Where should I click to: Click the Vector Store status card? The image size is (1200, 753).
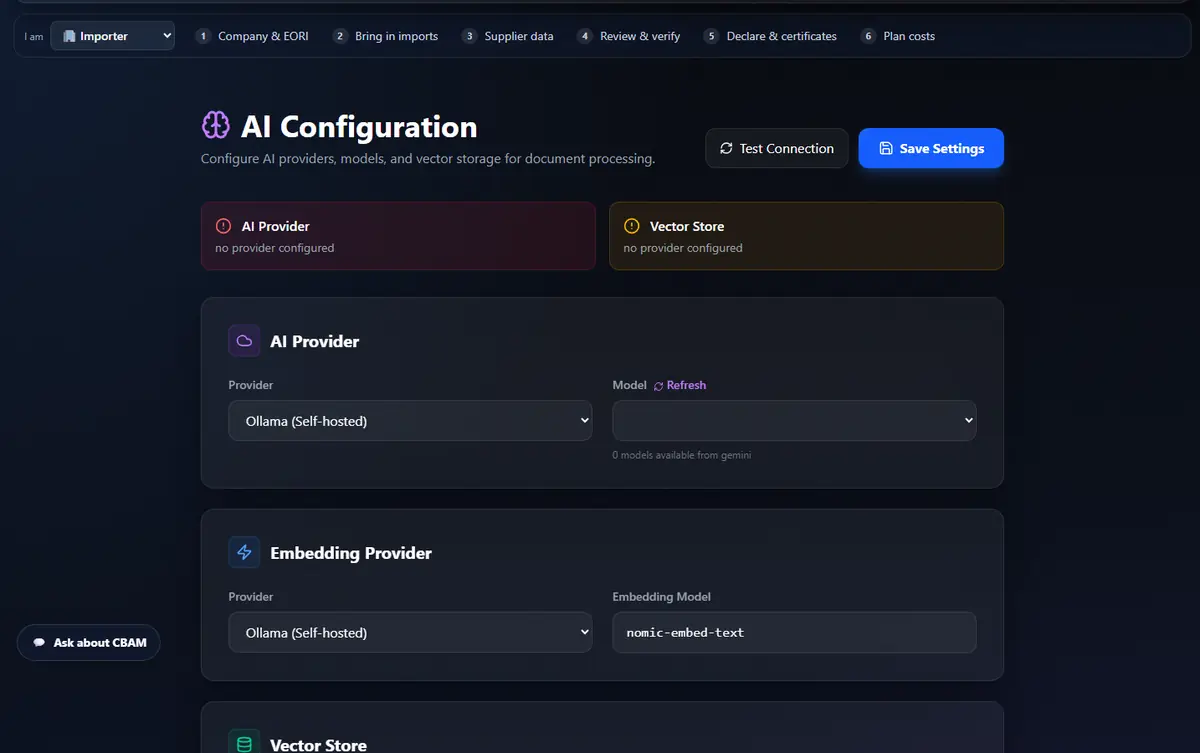806,236
